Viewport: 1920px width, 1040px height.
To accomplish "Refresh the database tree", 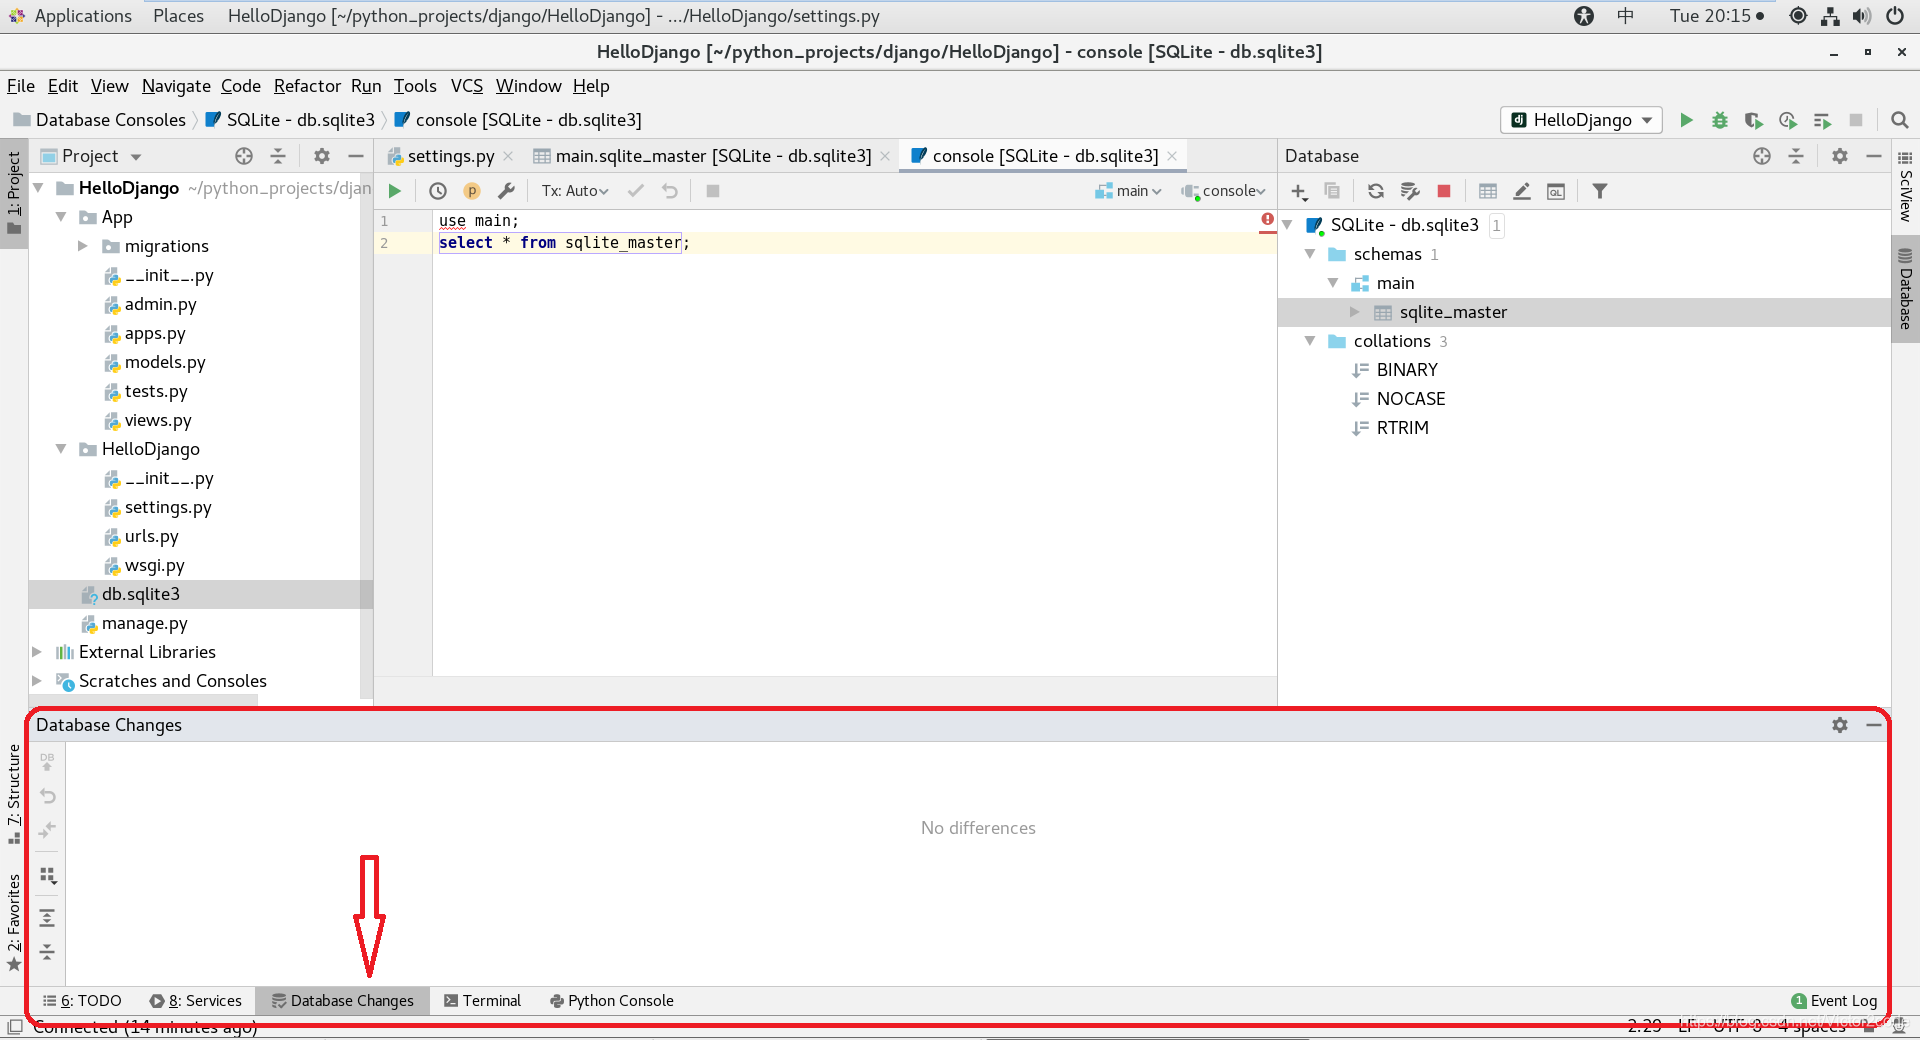I will [1376, 191].
